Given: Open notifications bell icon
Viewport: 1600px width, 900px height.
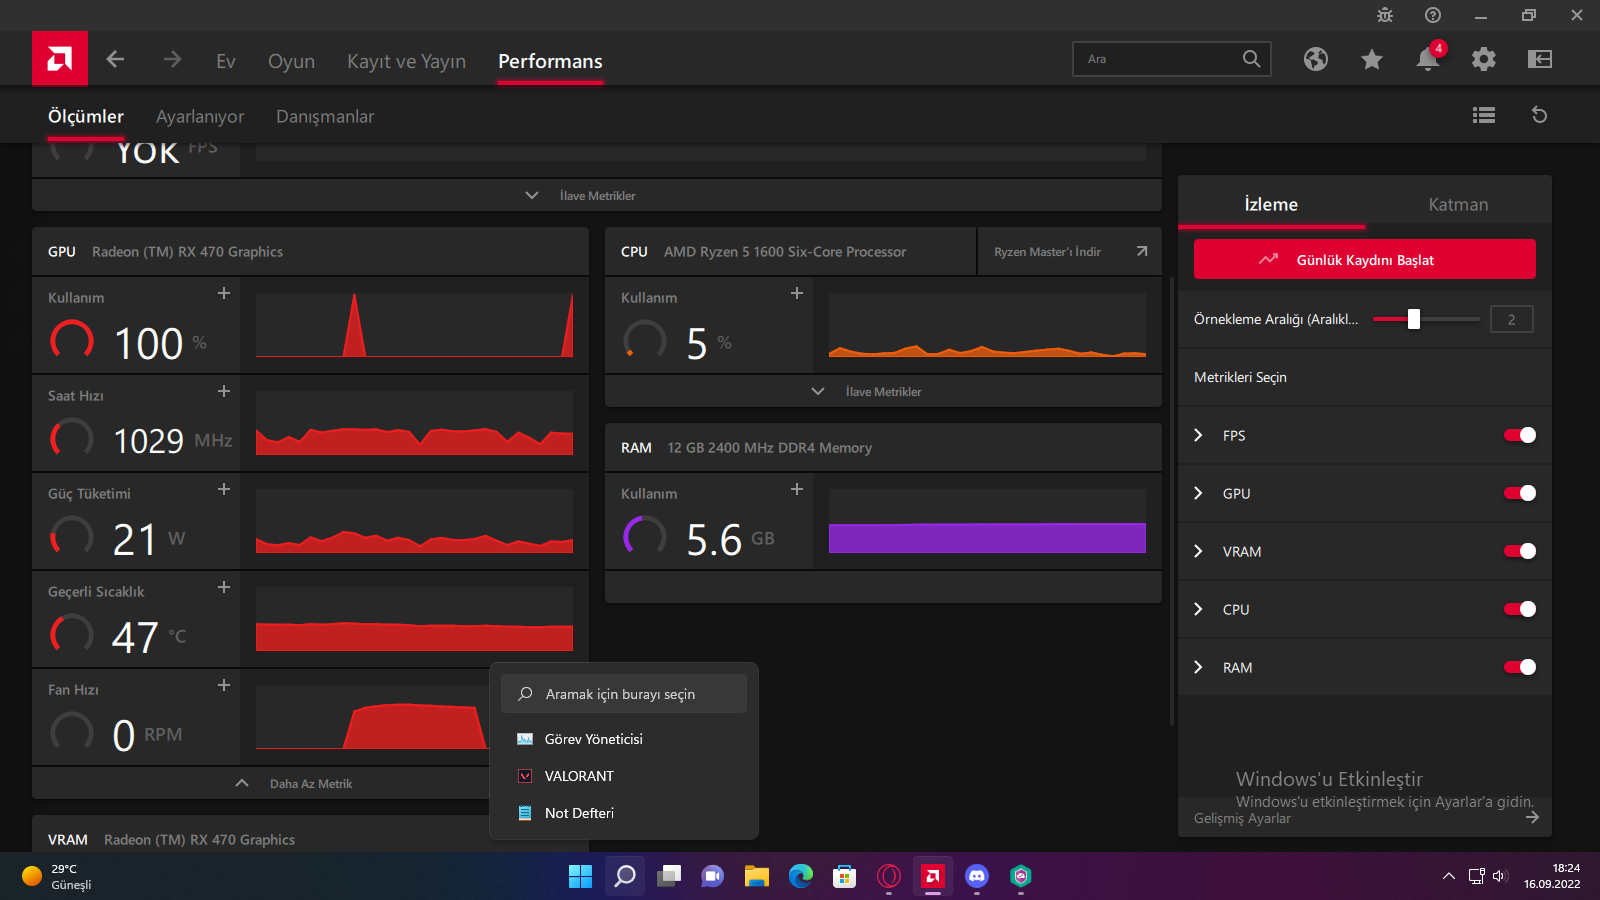Looking at the screenshot, I should [1427, 60].
